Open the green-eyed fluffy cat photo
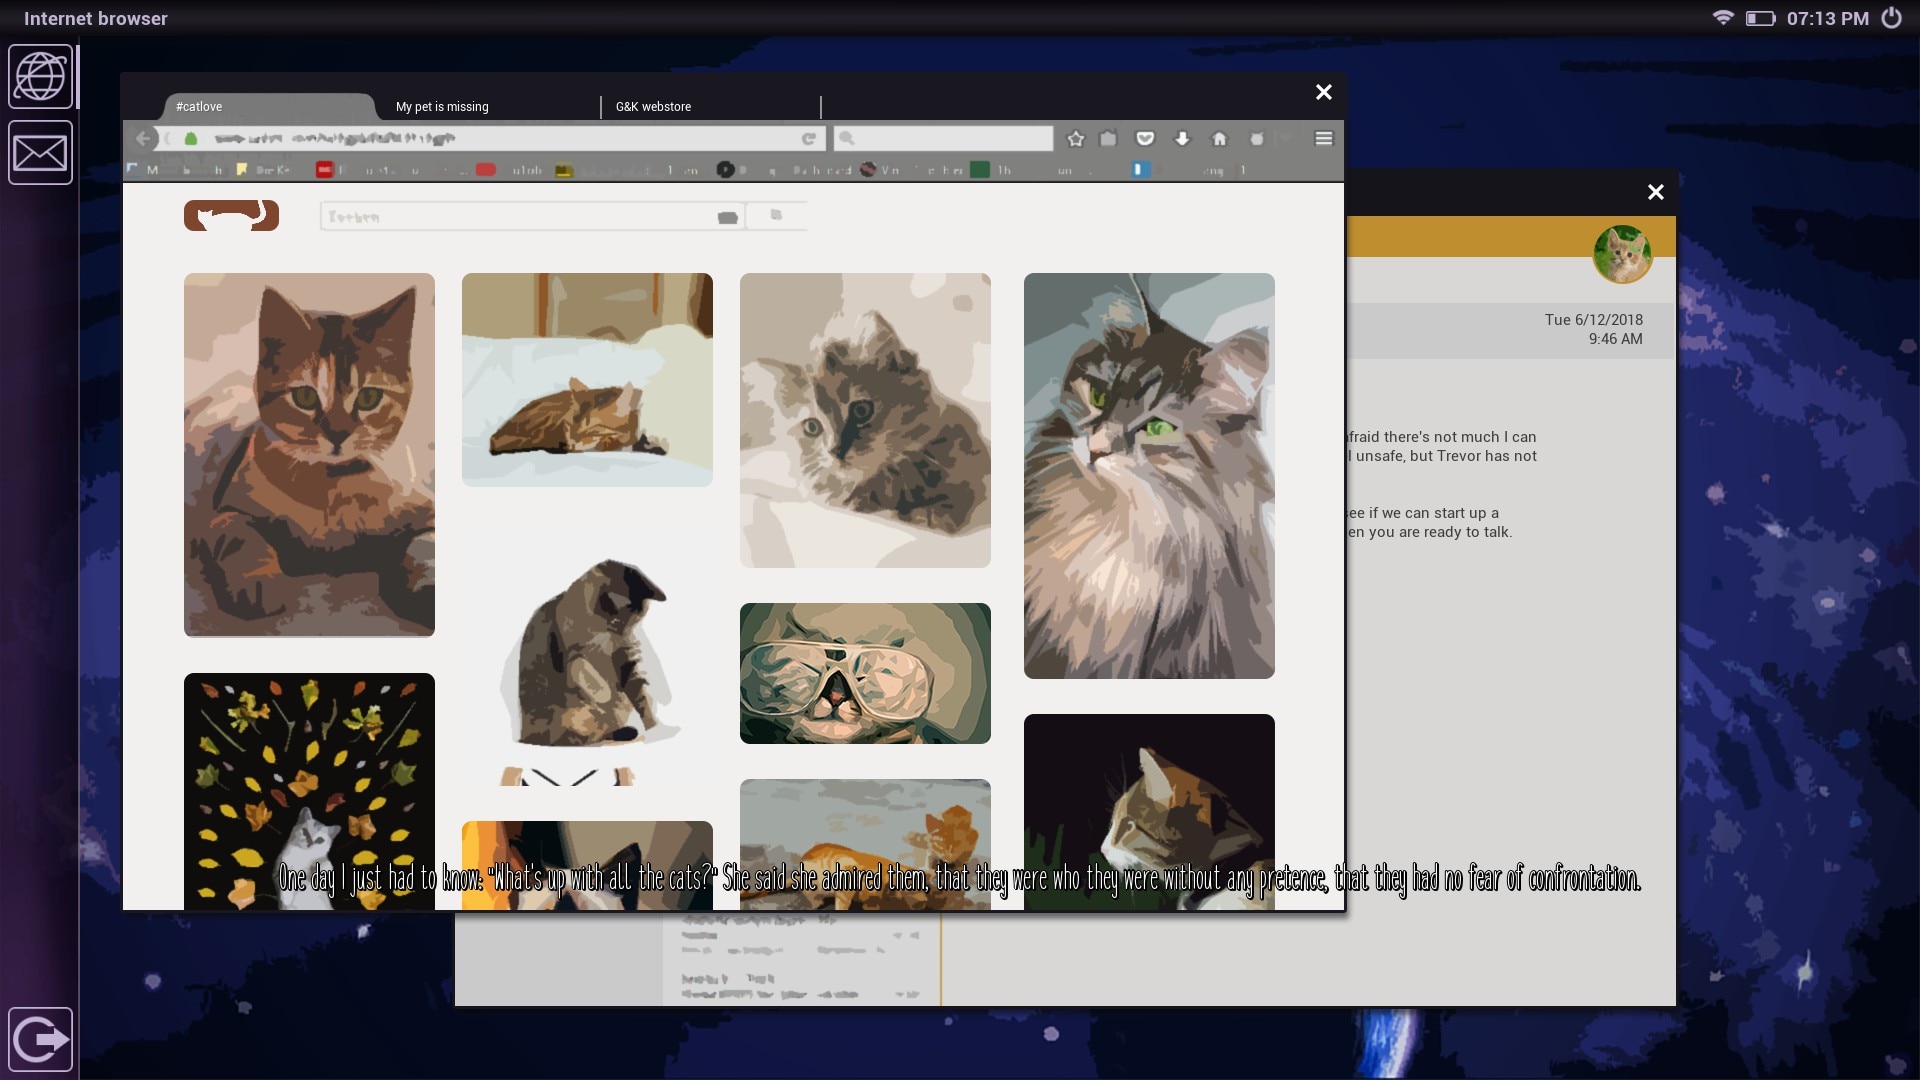The height and width of the screenshot is (1080, 1920). tap(1149, 476)
